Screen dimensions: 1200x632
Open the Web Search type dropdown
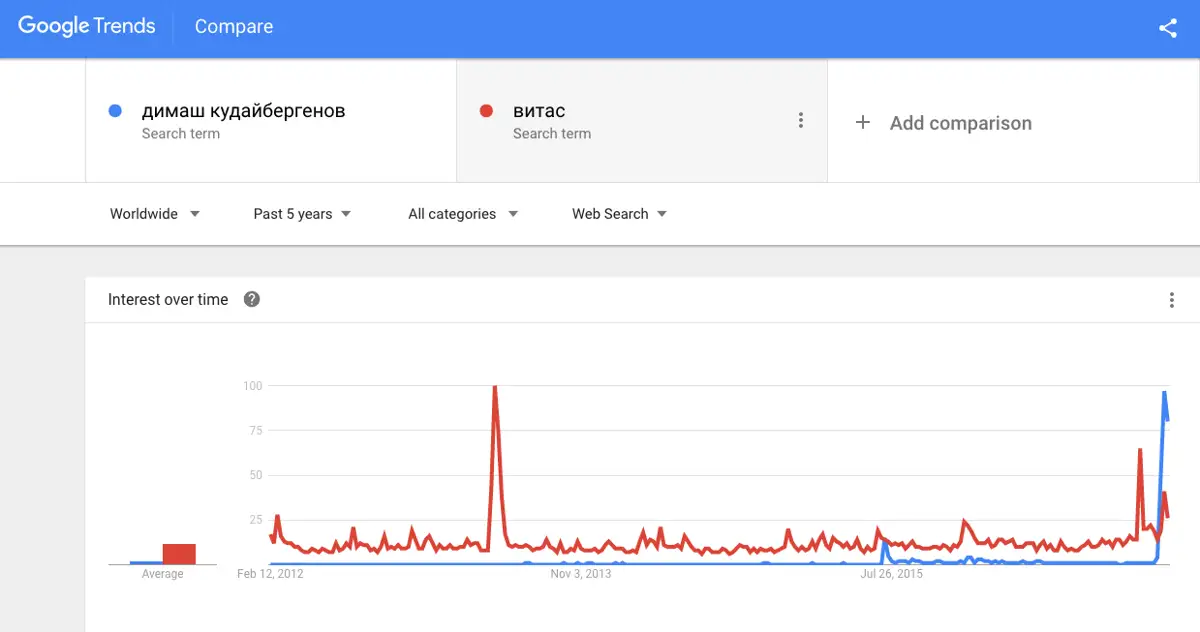(x=620, y=214)
